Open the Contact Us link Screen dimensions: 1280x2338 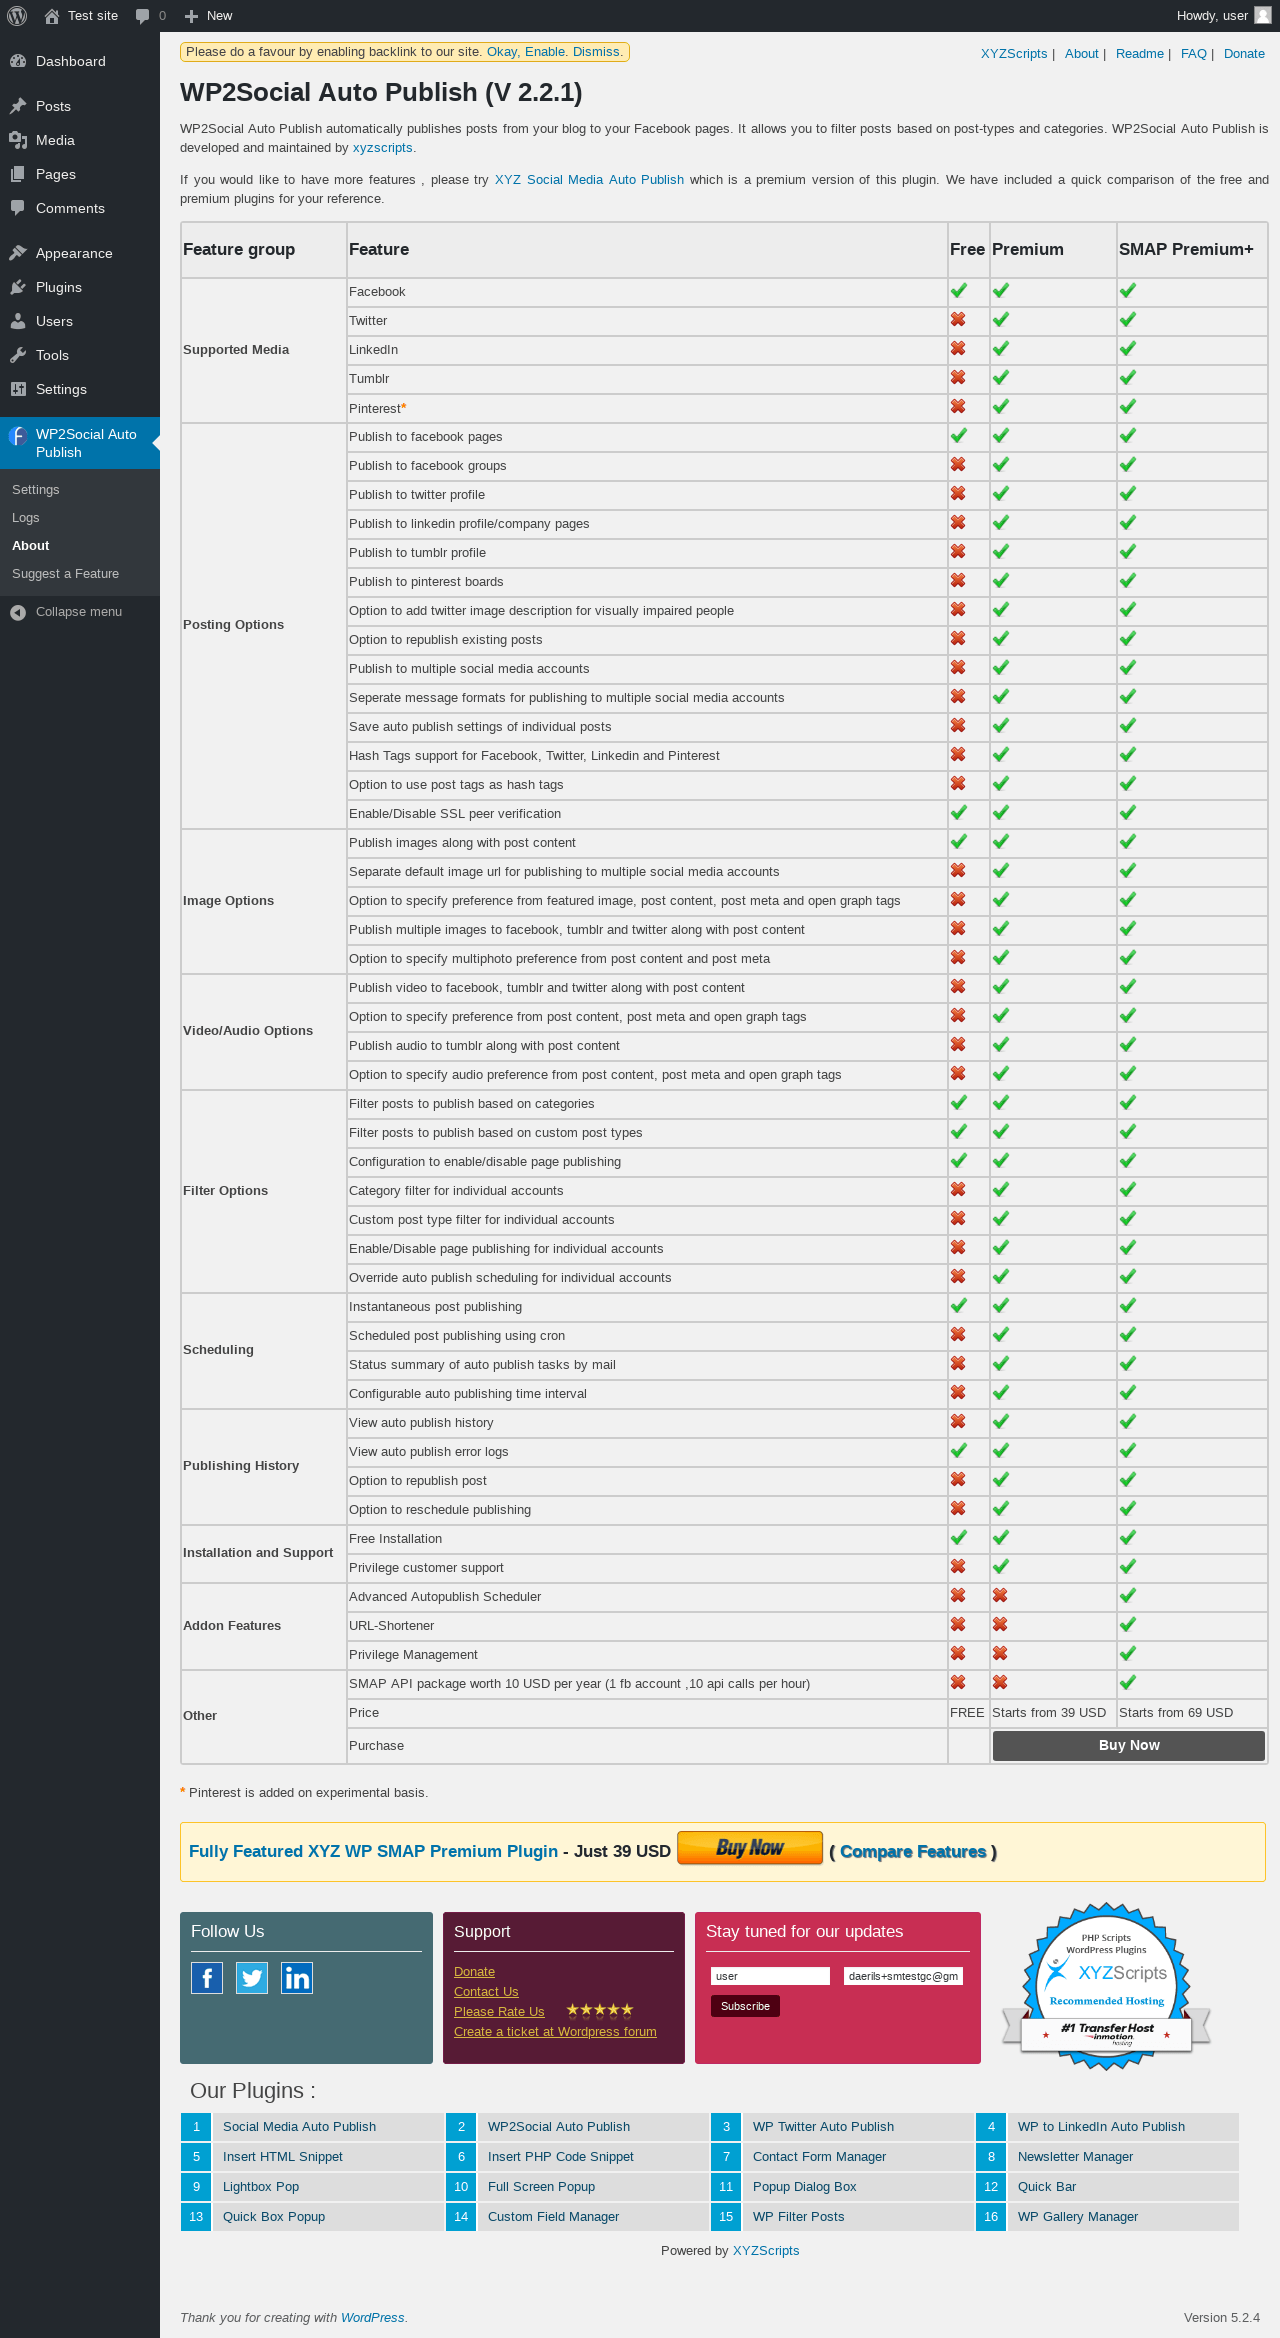(x=486, y=1992)
